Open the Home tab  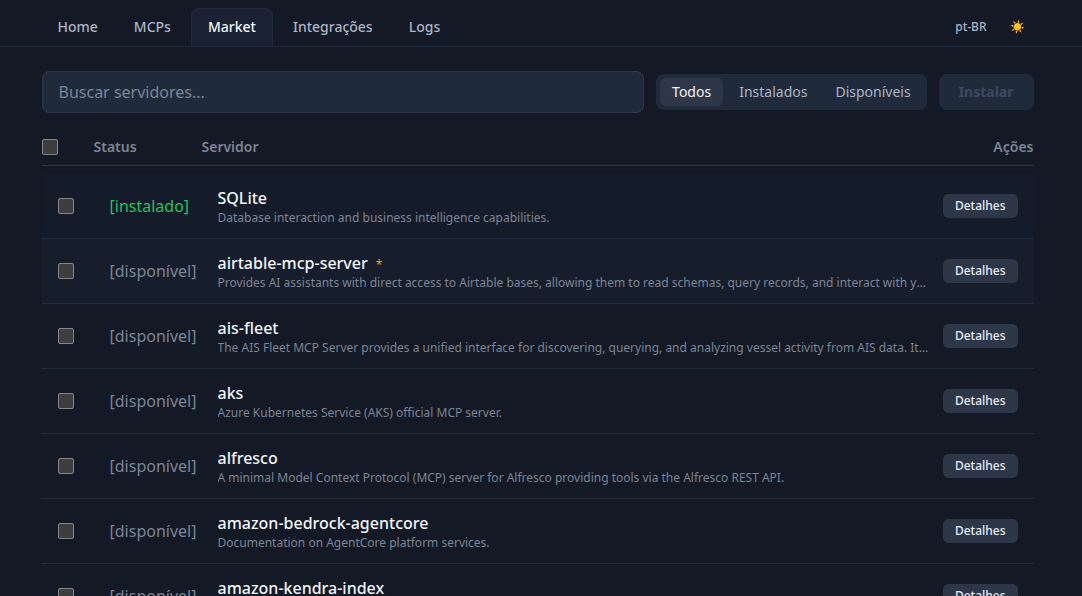pos(77,27)
